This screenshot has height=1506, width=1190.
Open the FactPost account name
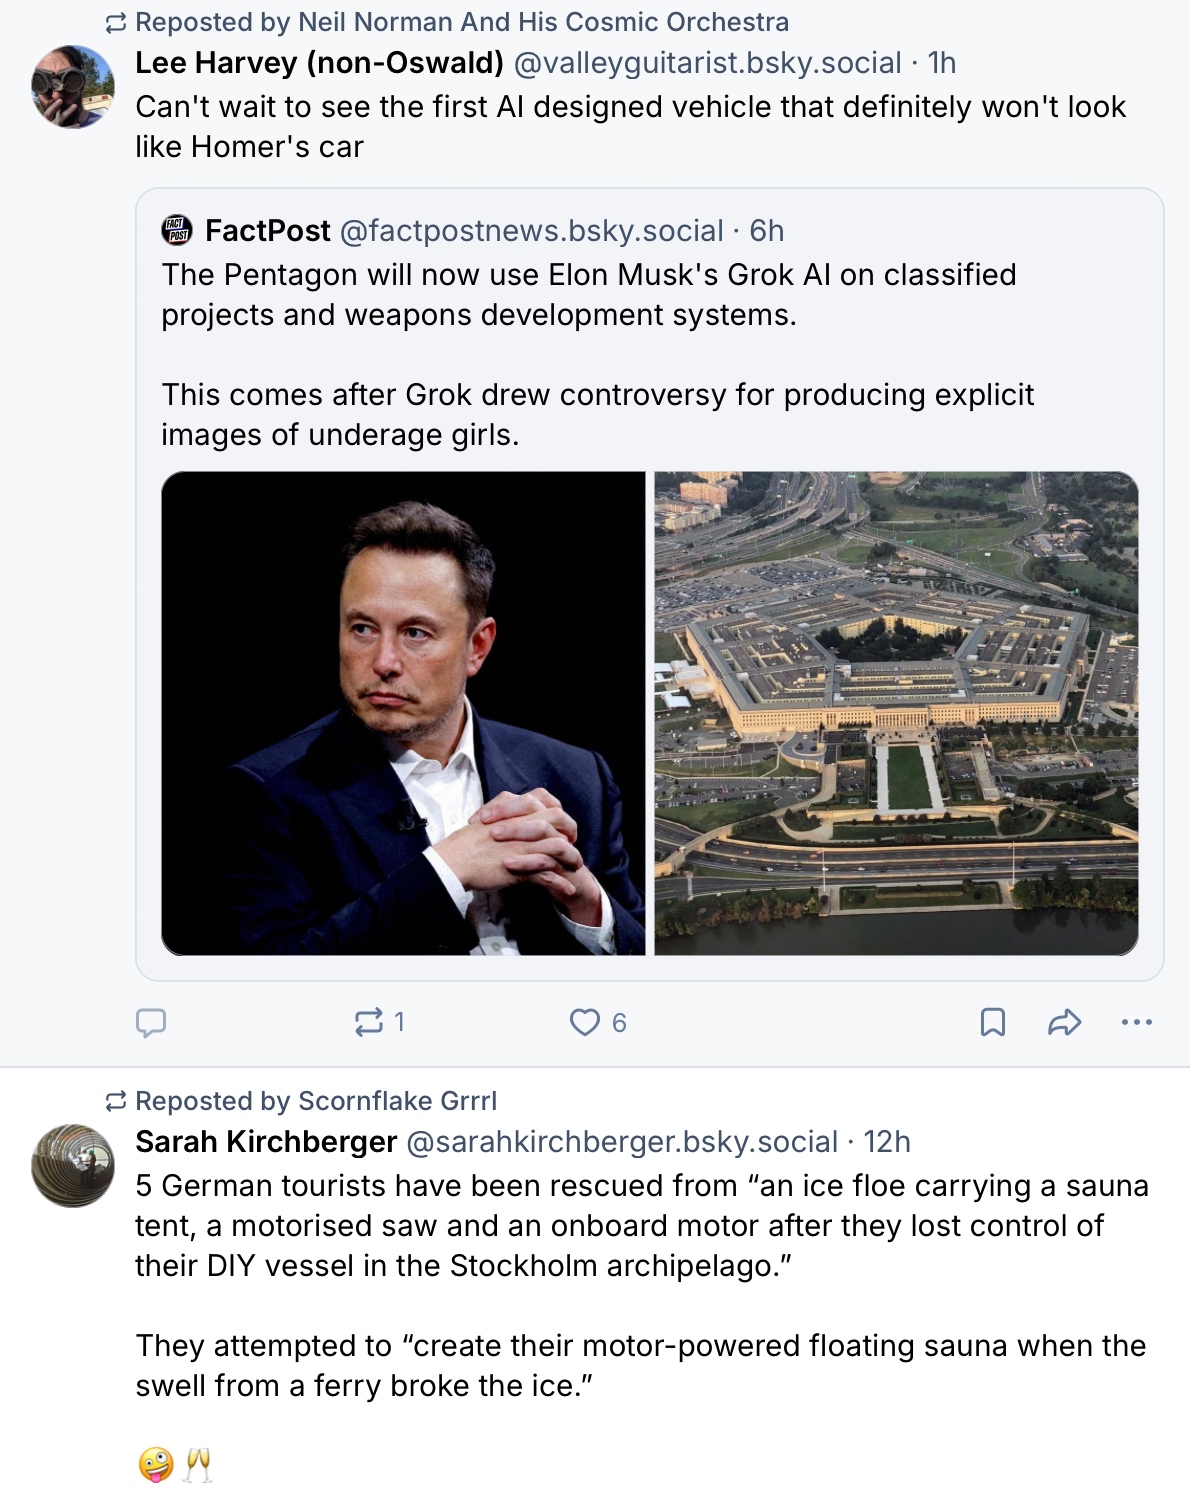click(x=267, y=231)
